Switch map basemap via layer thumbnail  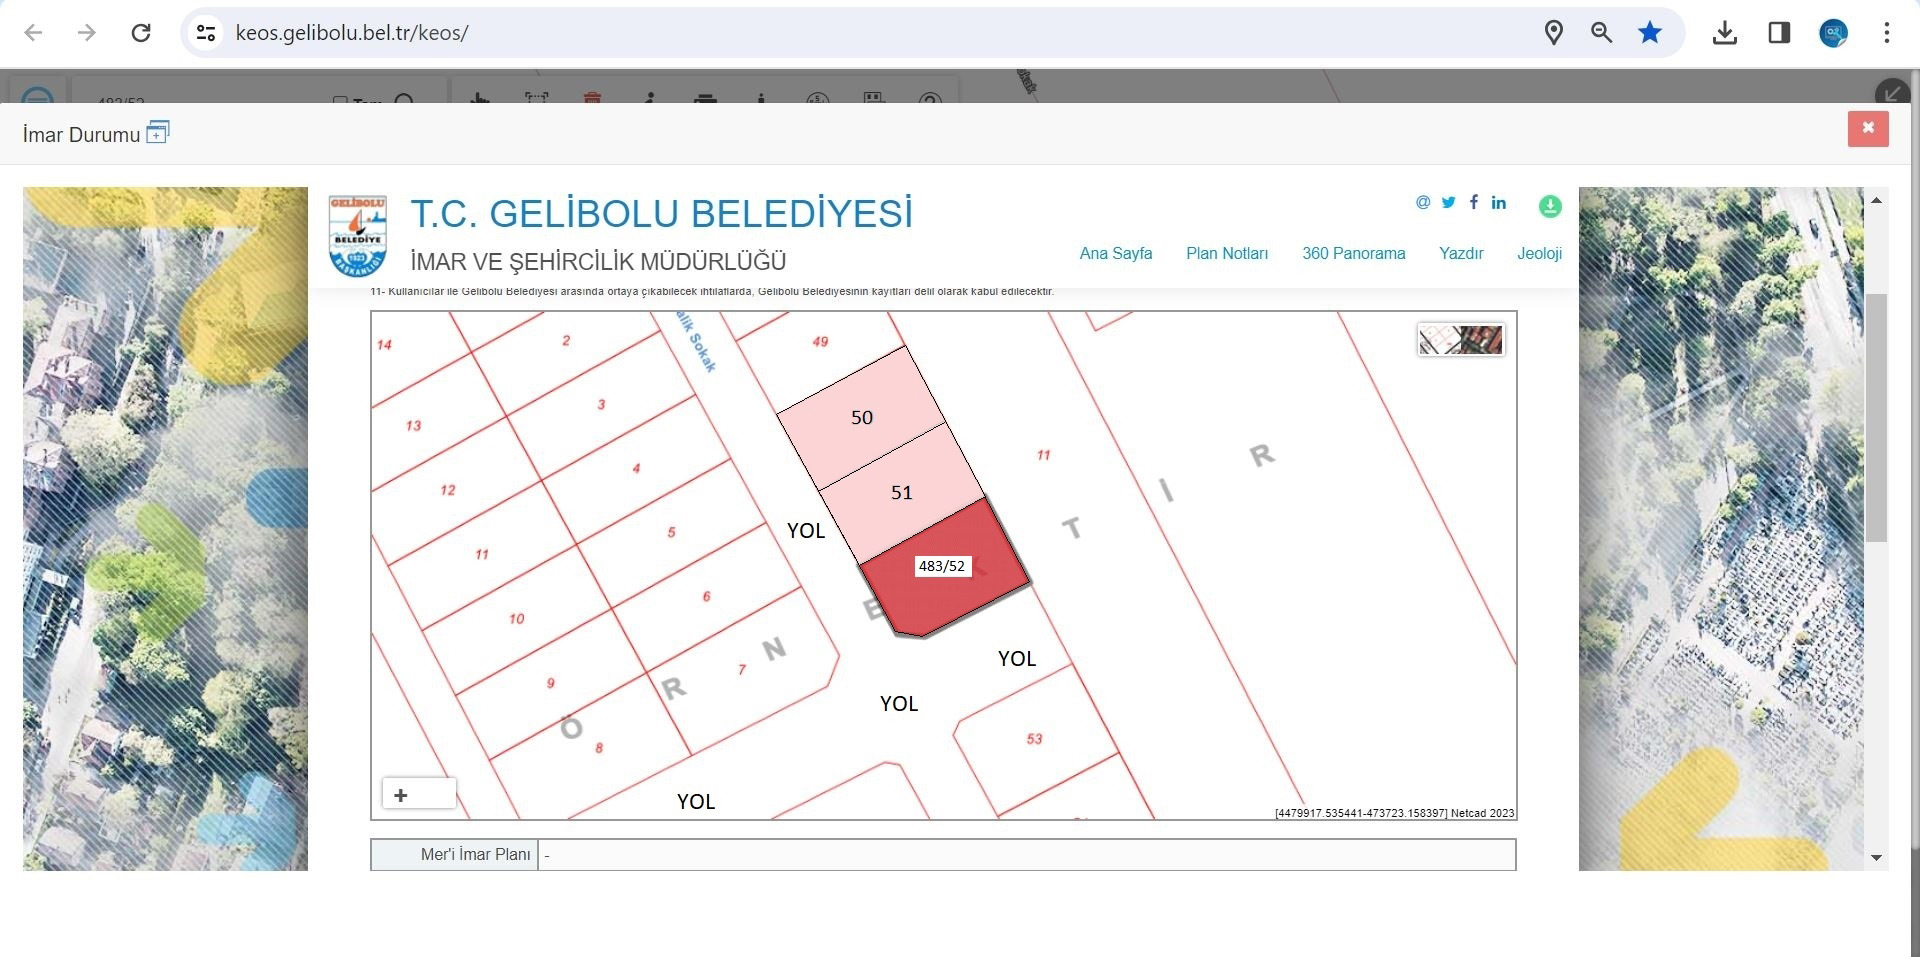click(x=1460, y=340)
